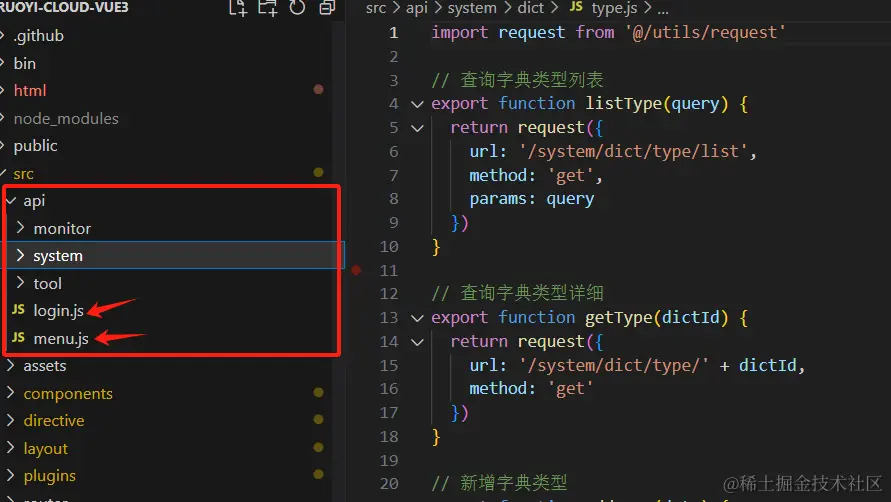Image resolution: width=891 pixels, height=502 pixels.
Task: Click line number 1 in gutter
Action: [394, 32]
